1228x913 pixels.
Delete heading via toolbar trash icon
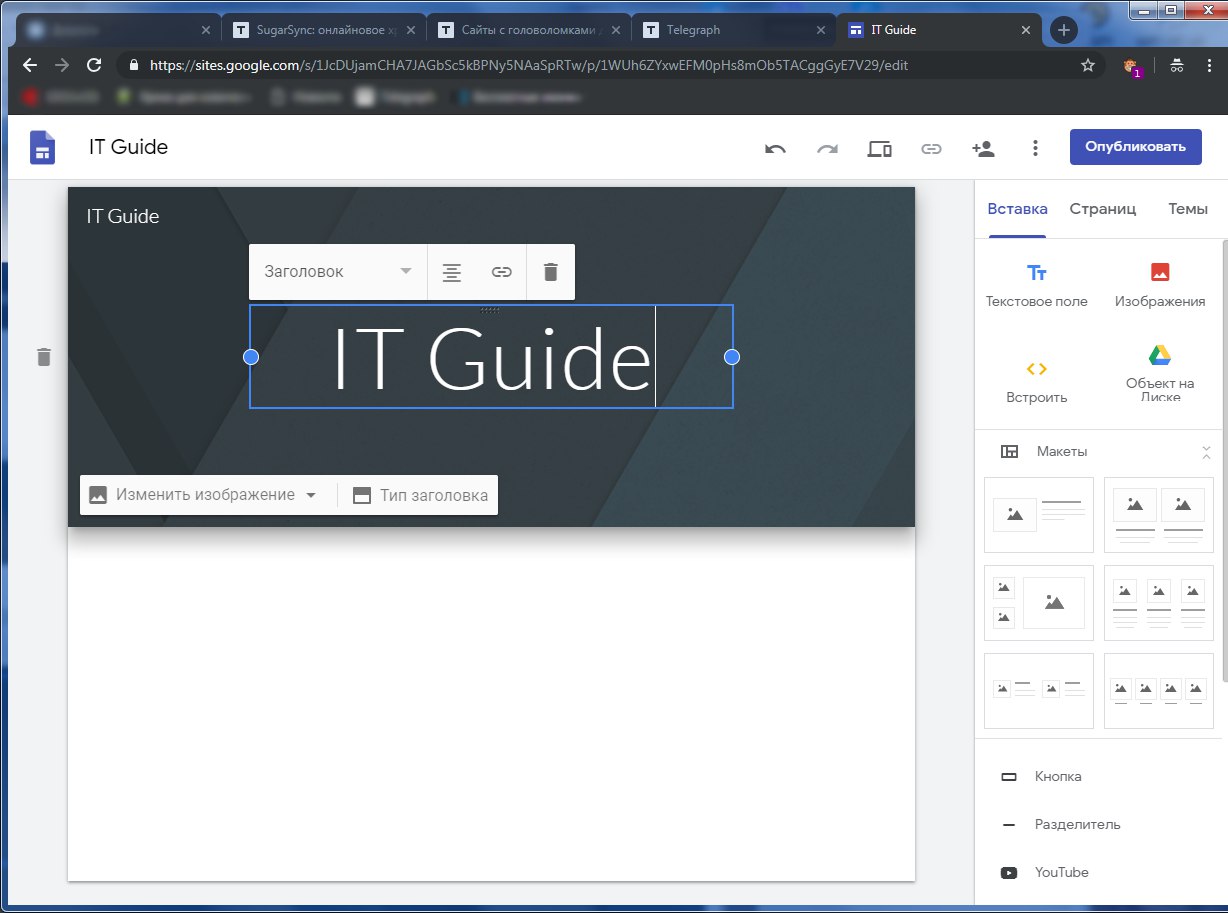coord(550,272)
